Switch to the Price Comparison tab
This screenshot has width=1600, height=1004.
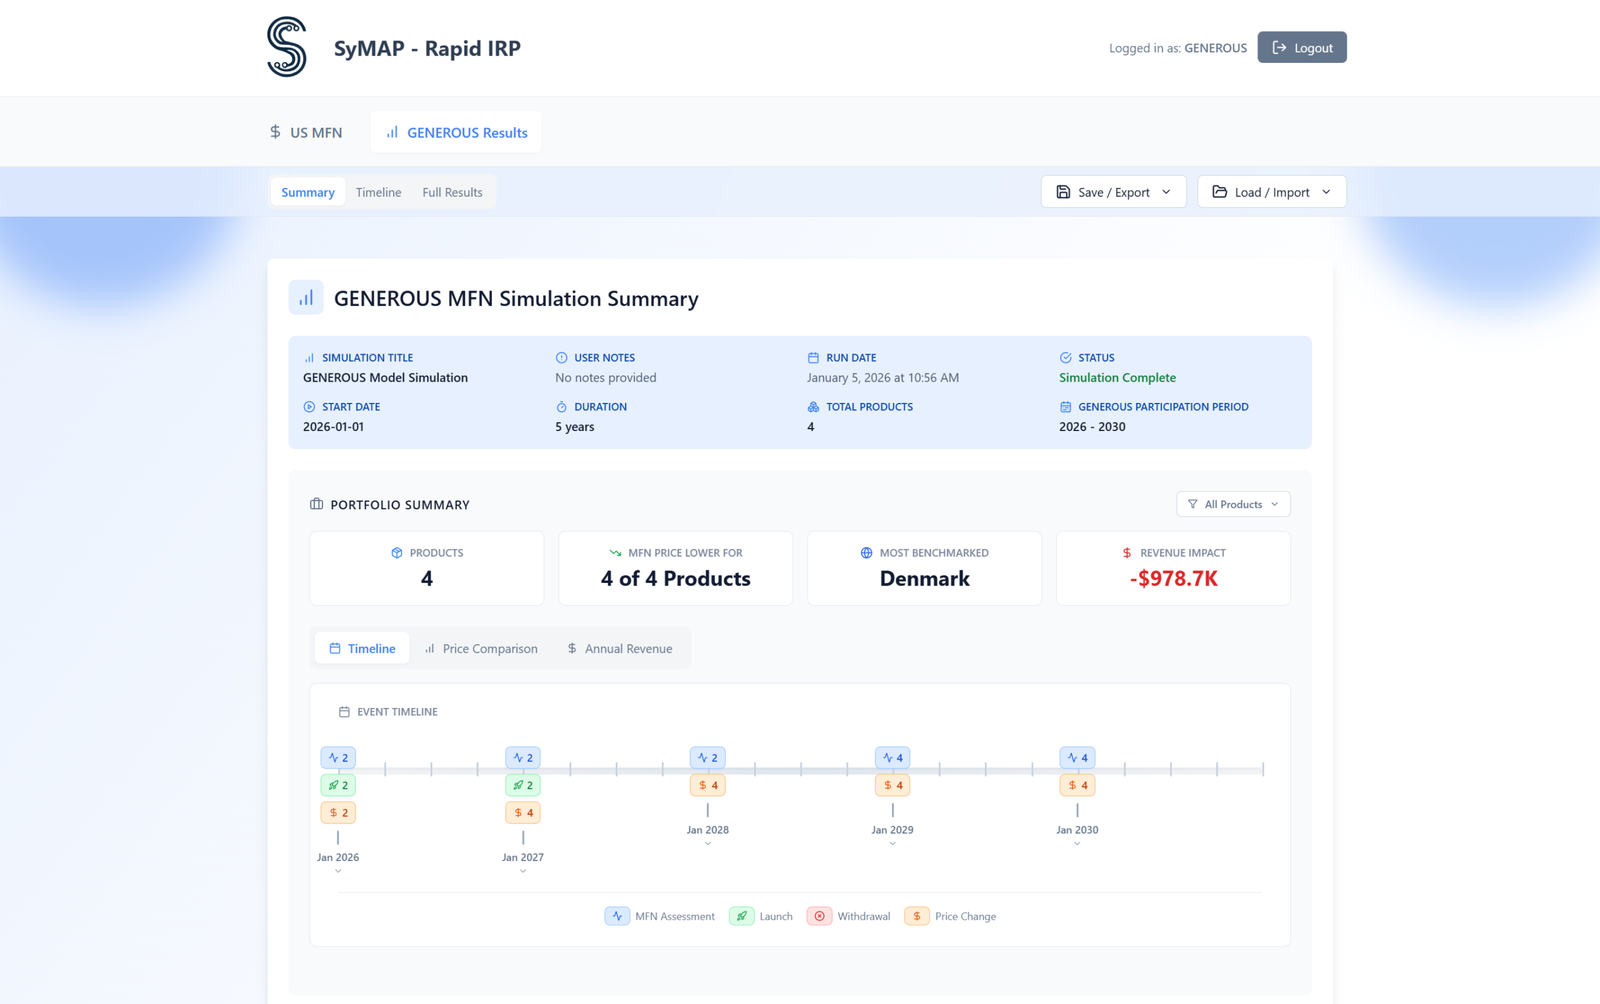coord(482,648)
